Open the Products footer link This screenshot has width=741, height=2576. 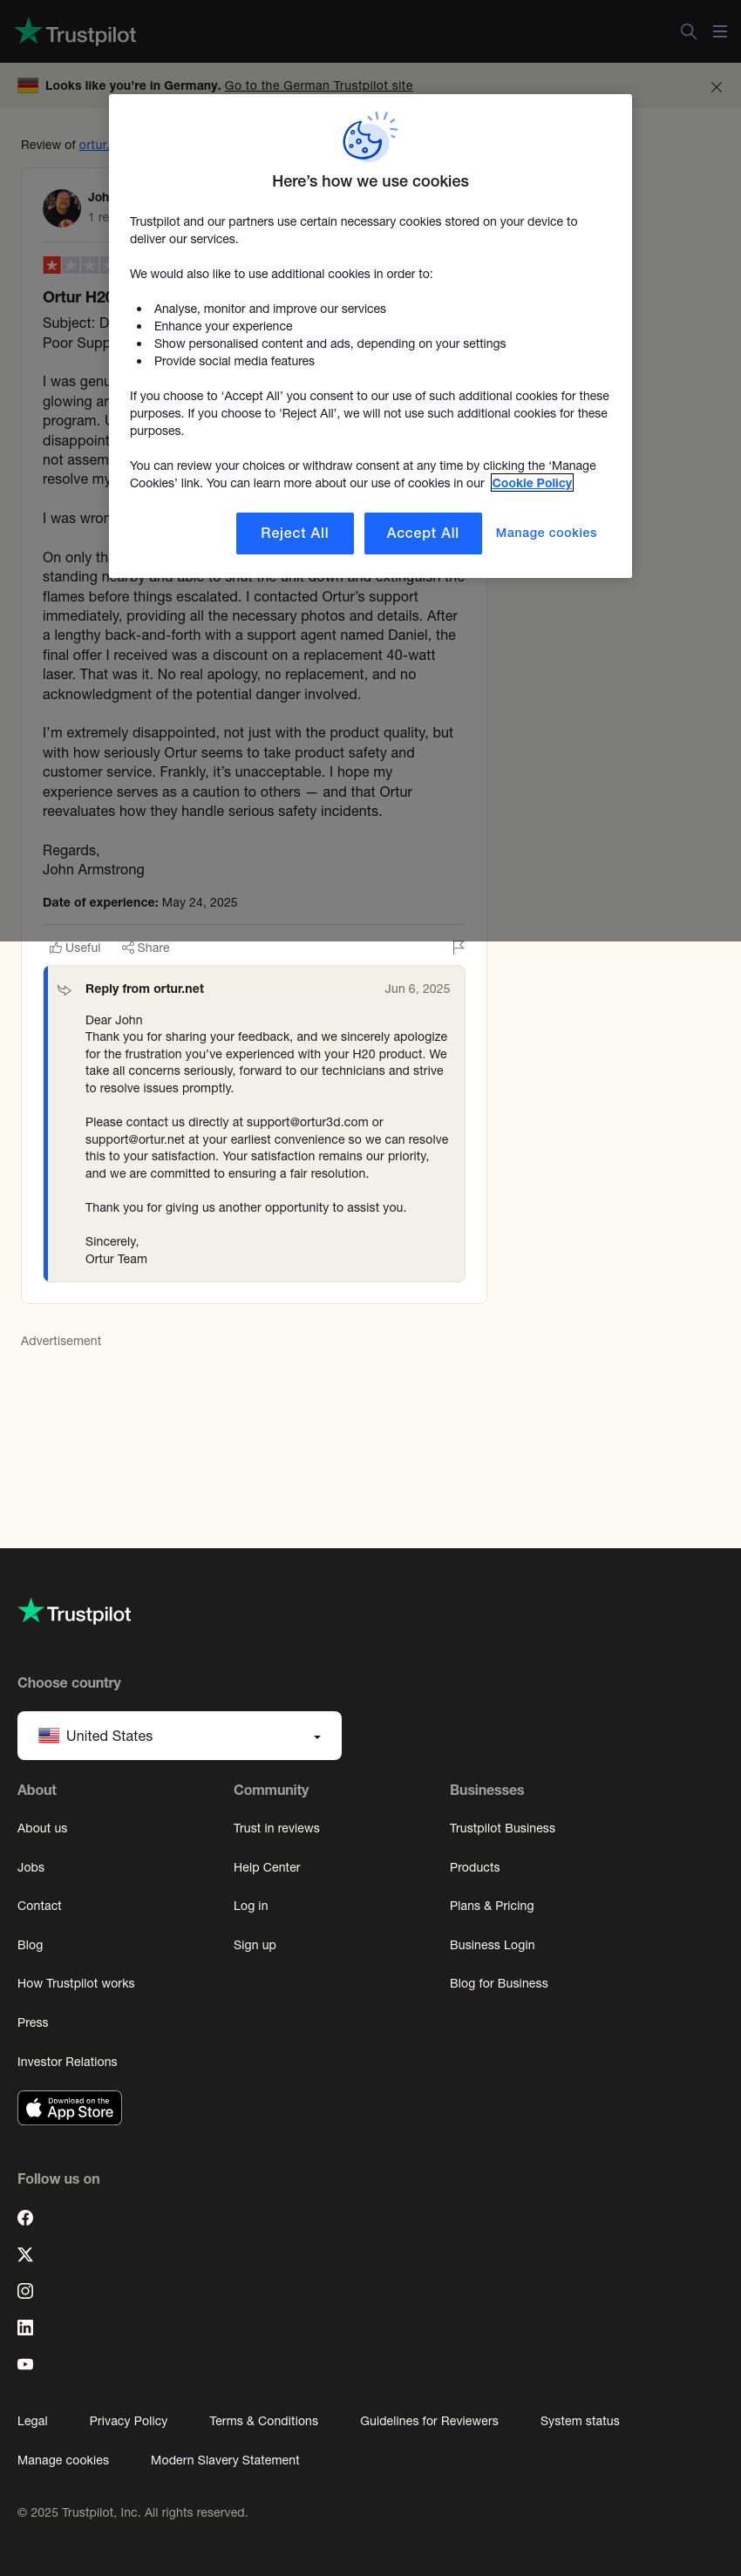click(475, 1867)
